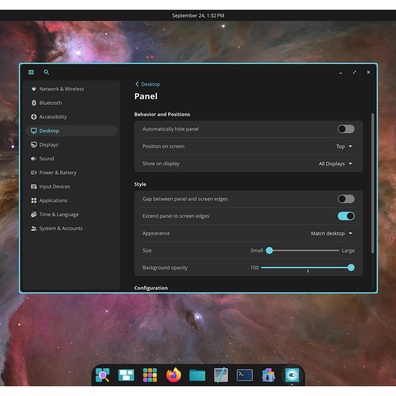Open the settings search magnifier
The image size is (396, 396).
pos(46,72)
